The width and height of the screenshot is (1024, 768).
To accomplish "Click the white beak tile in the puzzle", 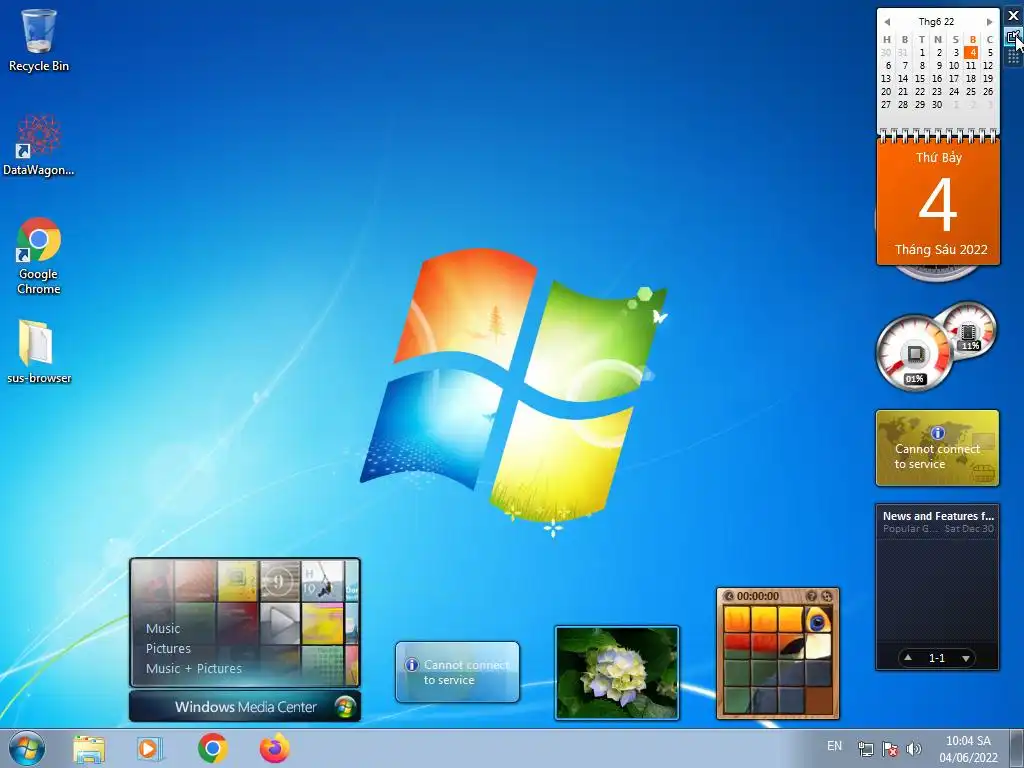I will click(818, 646).
